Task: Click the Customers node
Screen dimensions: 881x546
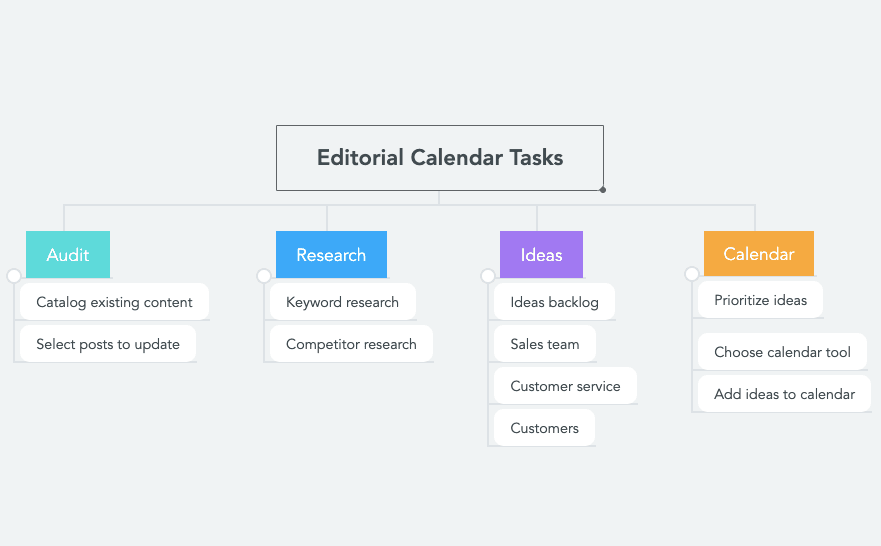Action: (544, 428)
